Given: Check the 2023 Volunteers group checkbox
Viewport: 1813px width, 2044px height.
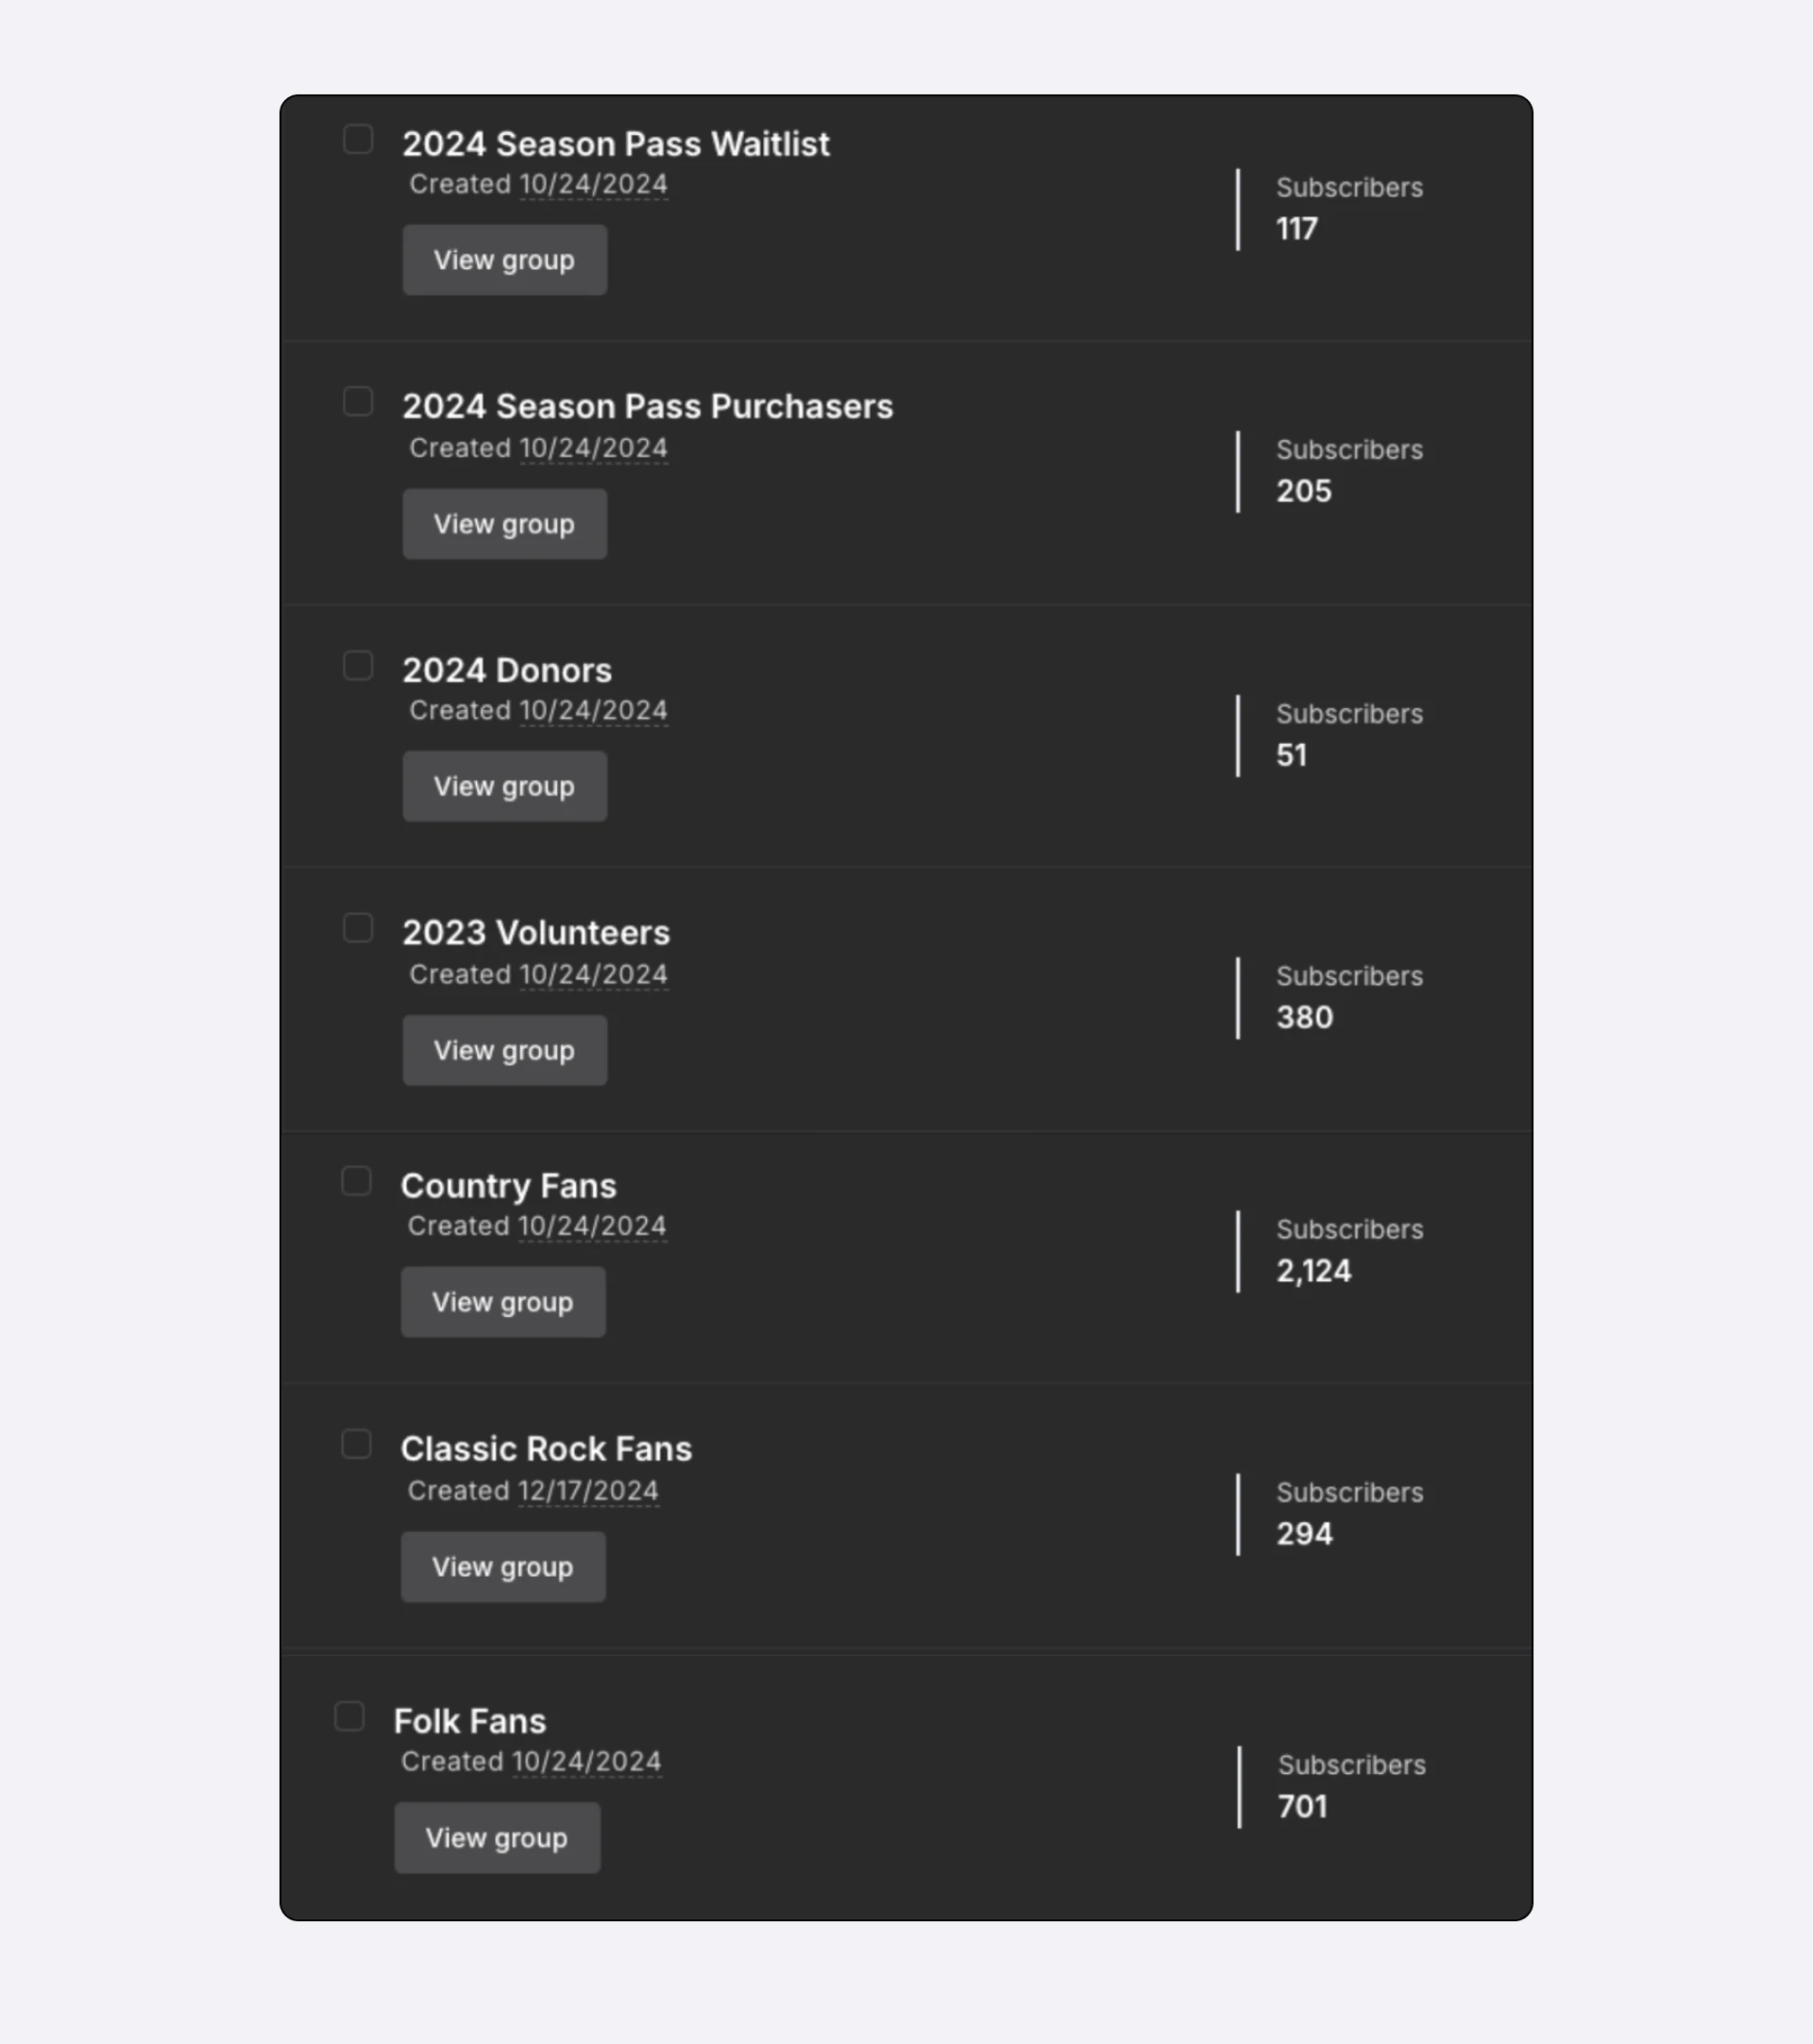Looking at the screenshot, I should tap(358, 928).
